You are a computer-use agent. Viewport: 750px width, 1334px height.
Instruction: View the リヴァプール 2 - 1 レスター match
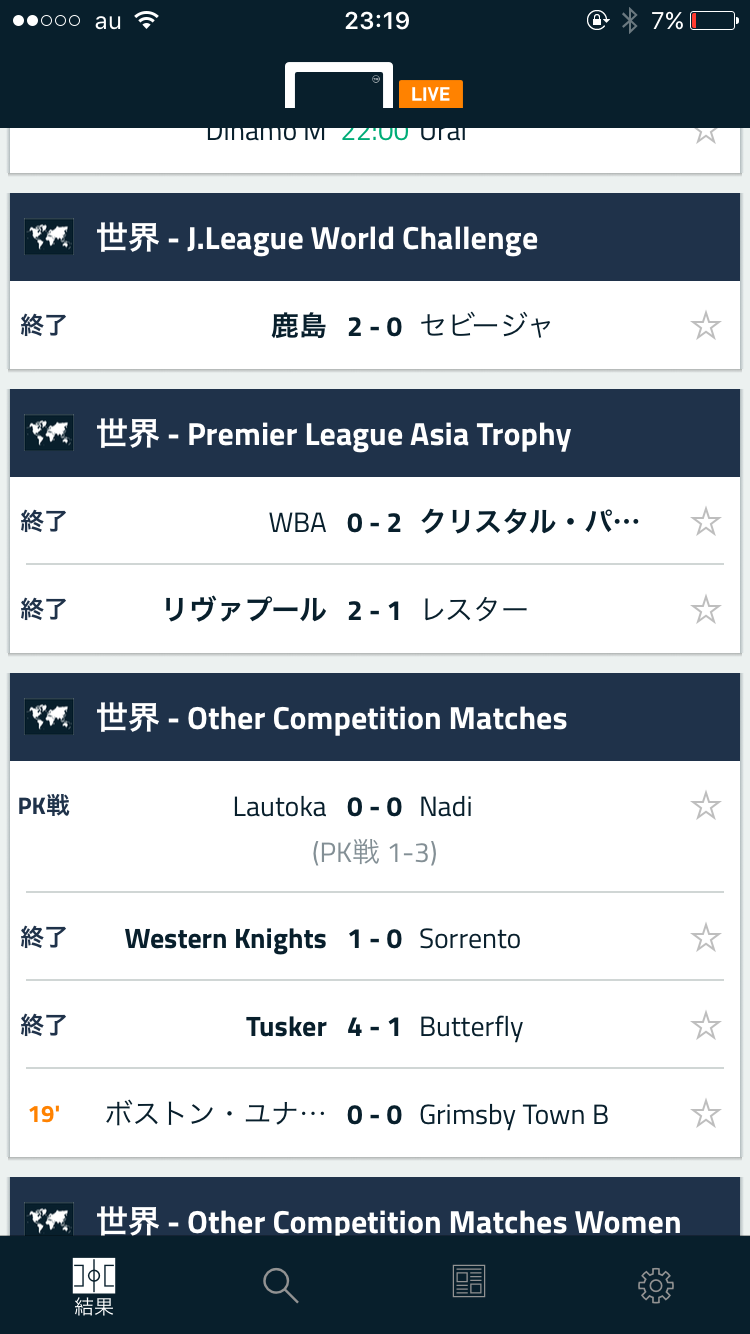pos(374,610)
